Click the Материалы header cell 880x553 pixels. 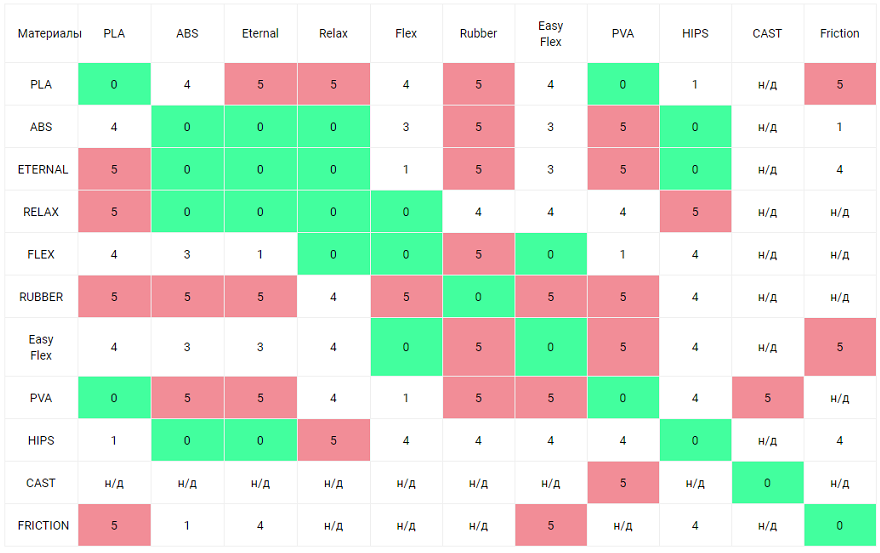point(41,34)
